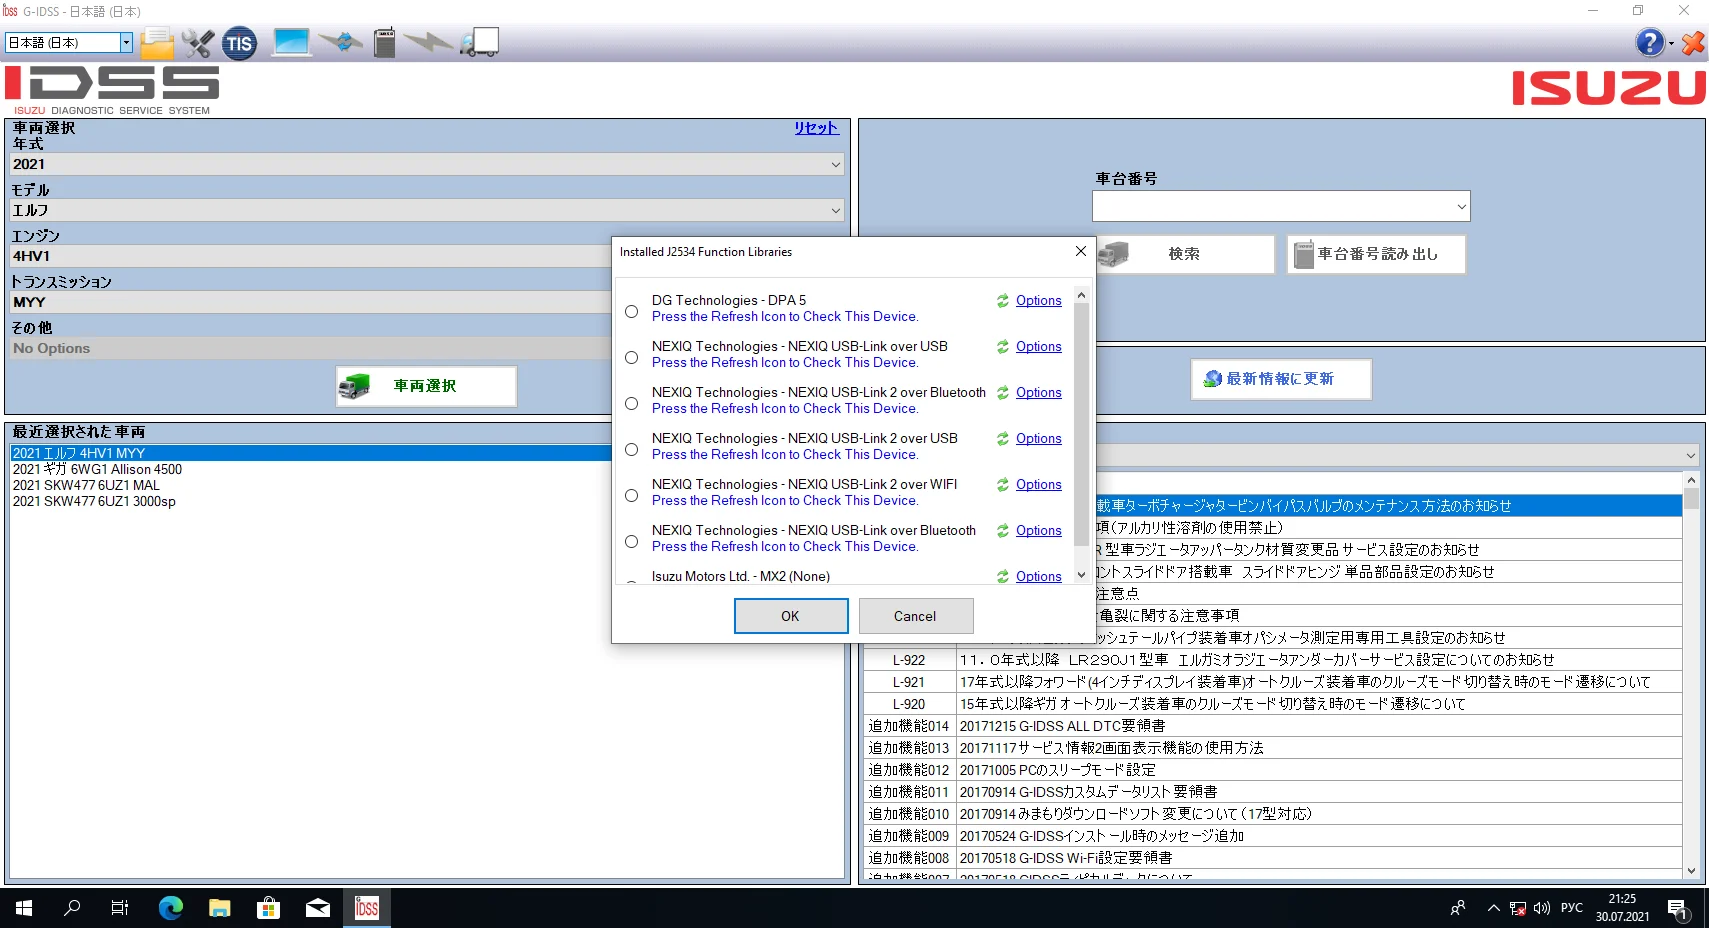Image resolution: width=1709 pixels, height=928 pixels.
Task: Open the notification center in the taskbar
Action: pos(1677,908)
